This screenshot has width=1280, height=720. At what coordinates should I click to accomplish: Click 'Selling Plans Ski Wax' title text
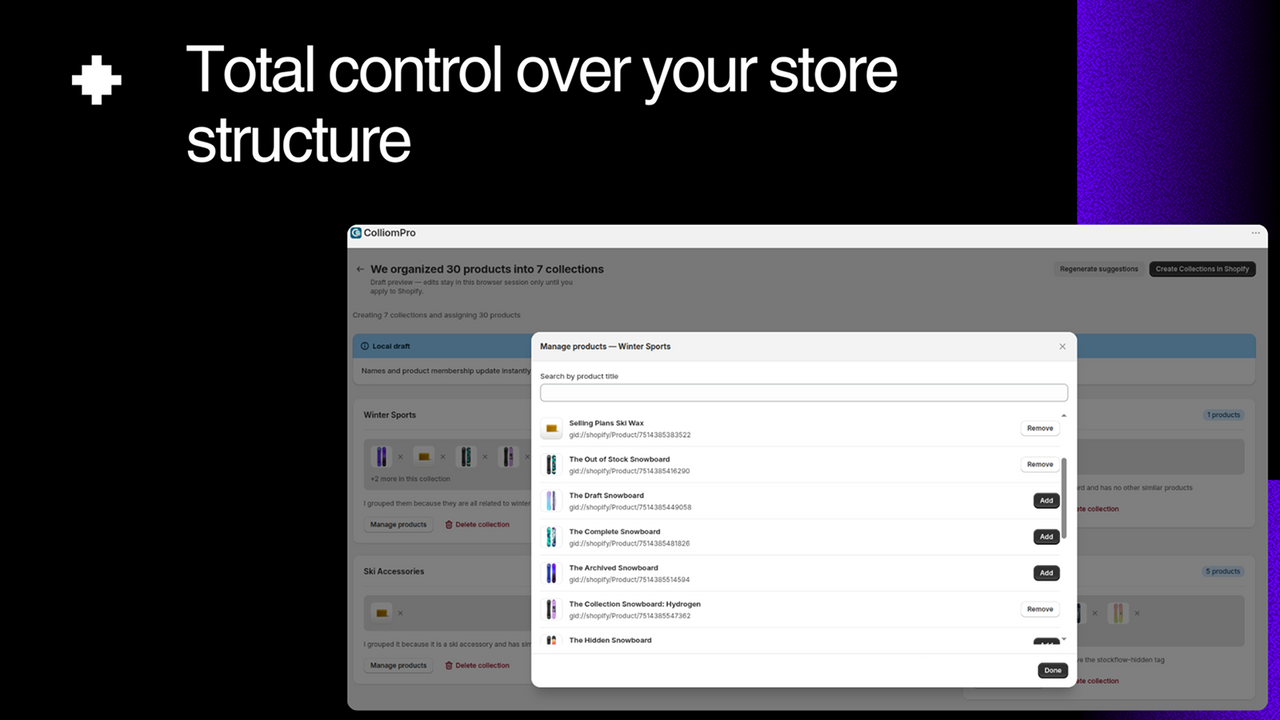click(606, 423)
